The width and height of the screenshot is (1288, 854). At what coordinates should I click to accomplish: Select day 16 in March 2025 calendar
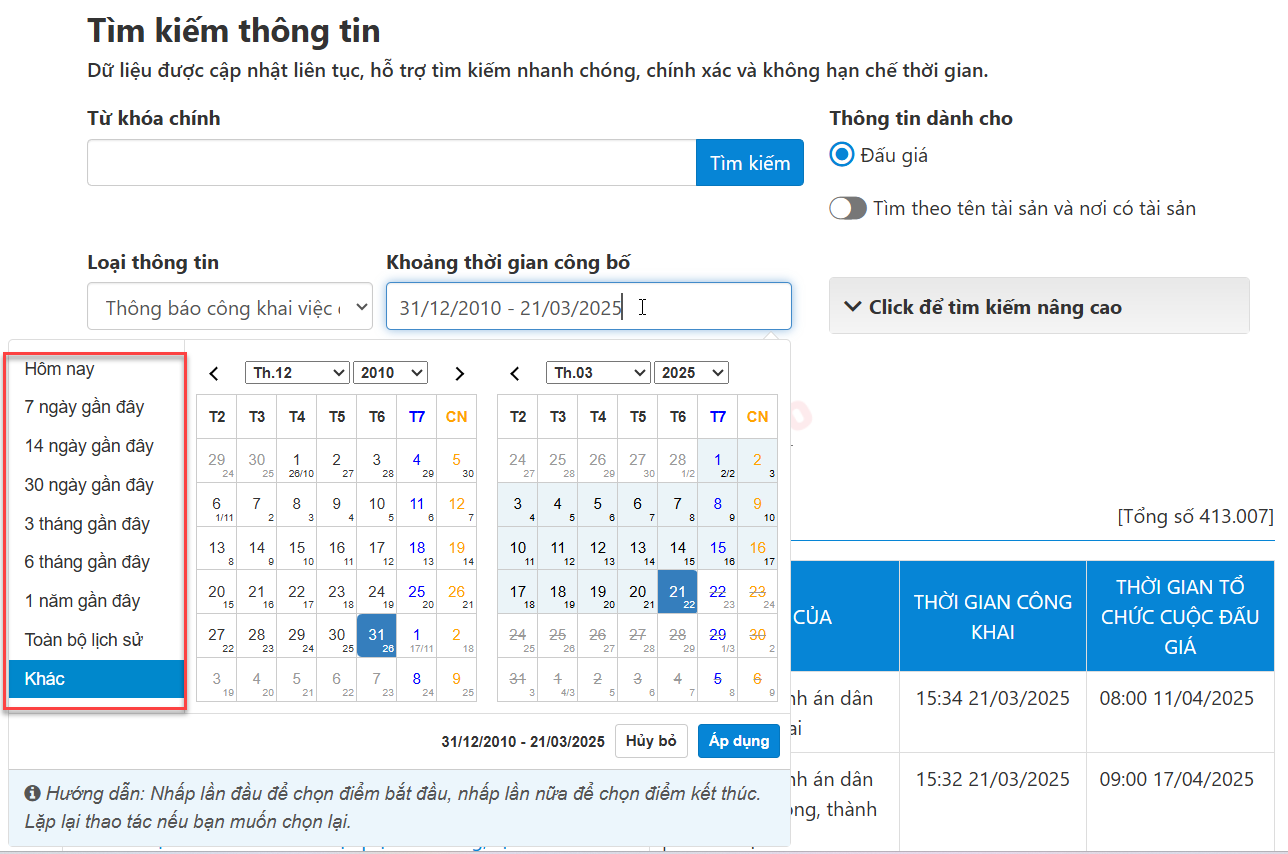point(758,549)
